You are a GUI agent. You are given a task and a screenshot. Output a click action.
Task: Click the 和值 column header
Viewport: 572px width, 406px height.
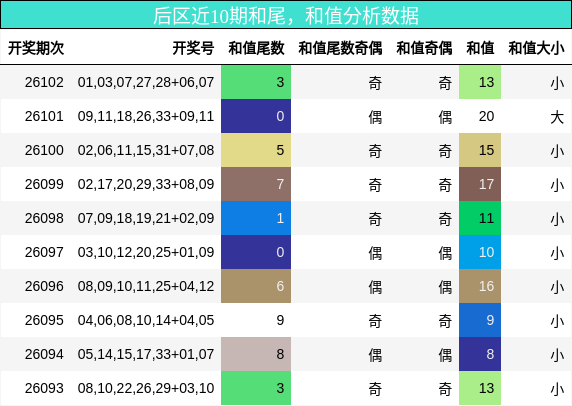480,48
